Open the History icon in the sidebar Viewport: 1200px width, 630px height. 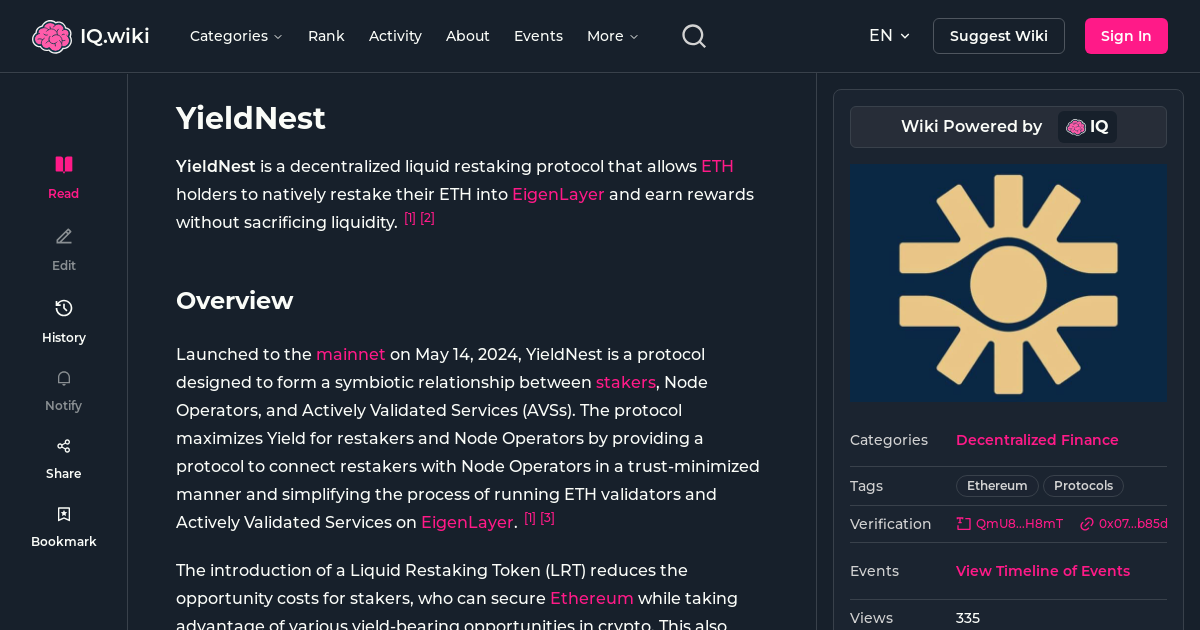63,308
